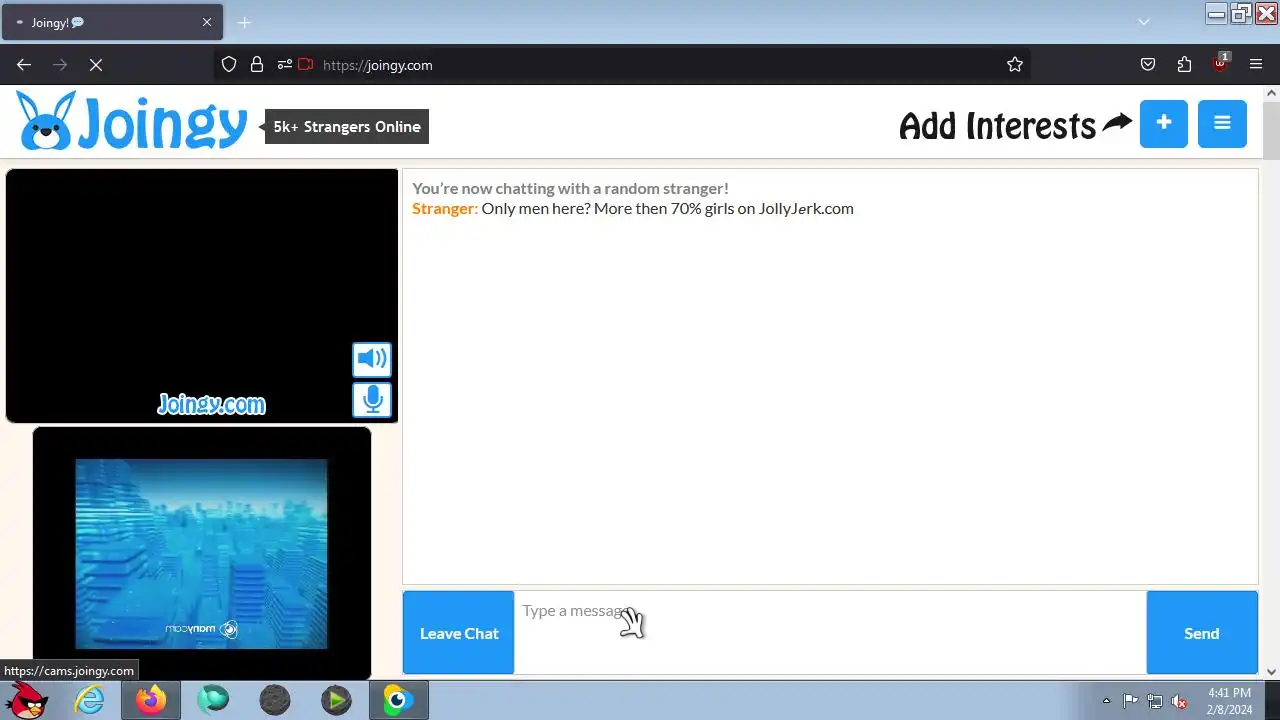The height and width of the screenshot is (720, 1280).
Task: Toggle the microphone button
Action: coord(372,400)
